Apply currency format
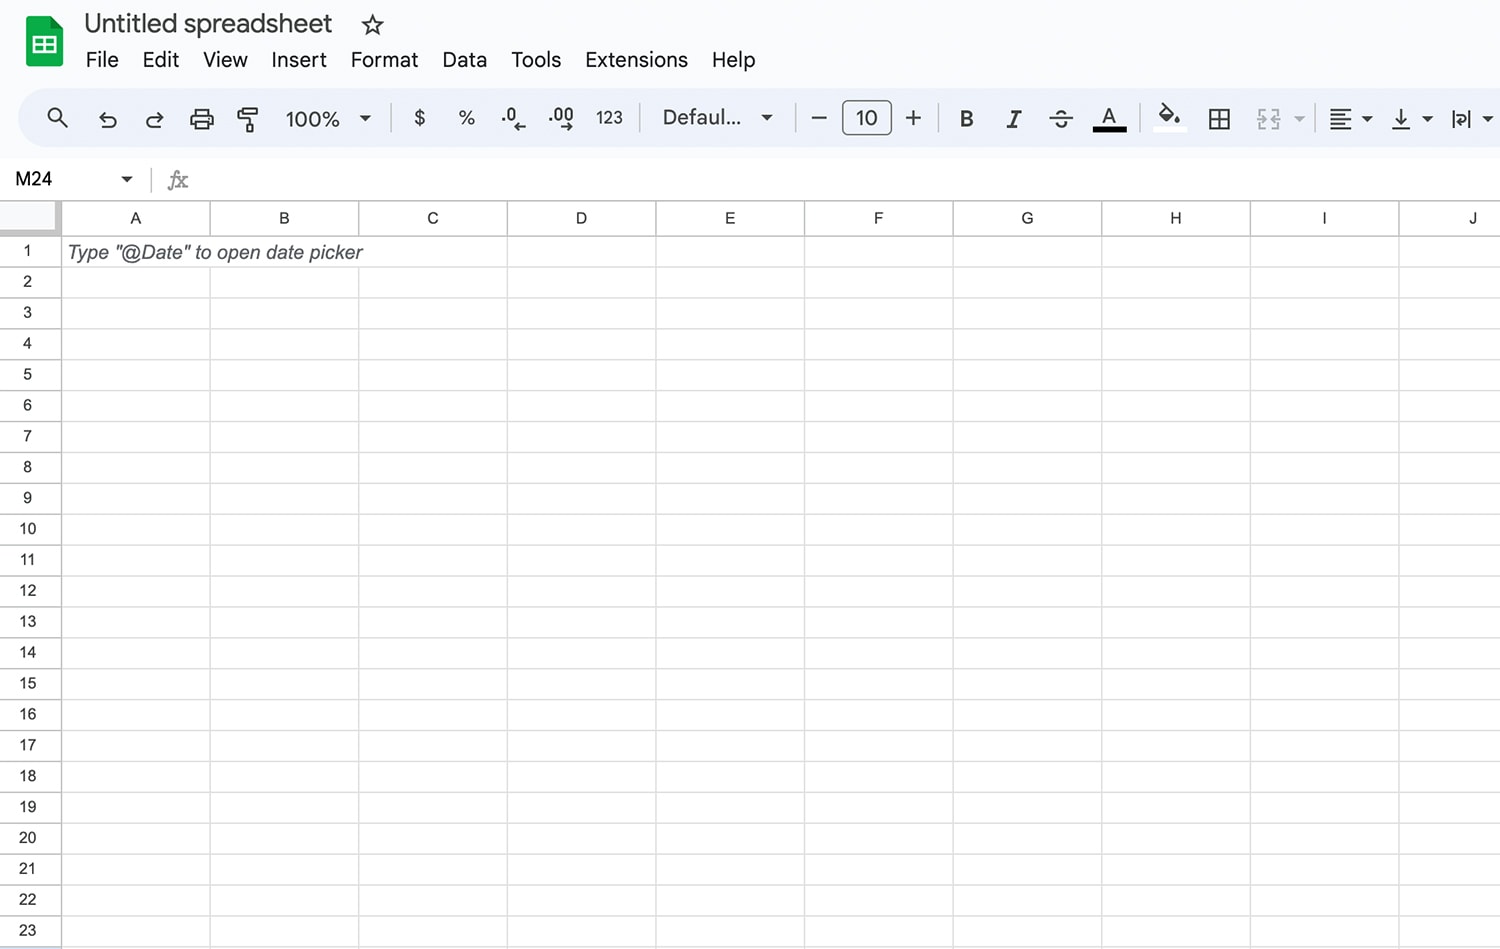Viewport: 1500px width, 949px height. point(419,118)
